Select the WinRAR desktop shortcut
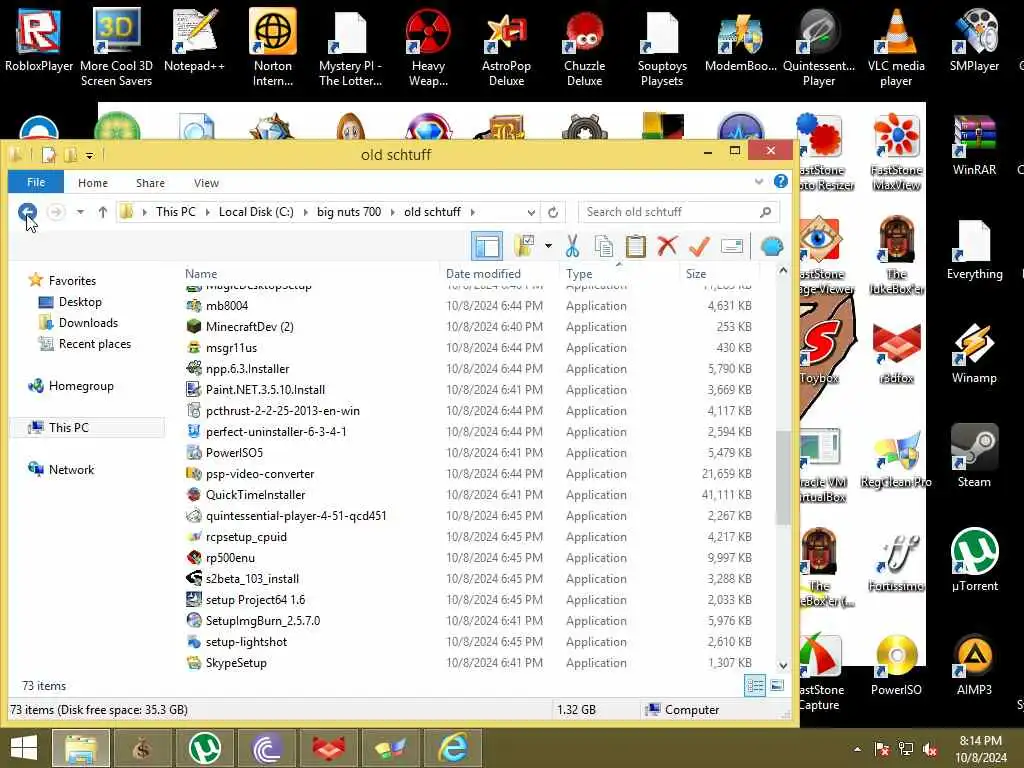Viewport: 1024px width, 768px height. click(974, 144)
